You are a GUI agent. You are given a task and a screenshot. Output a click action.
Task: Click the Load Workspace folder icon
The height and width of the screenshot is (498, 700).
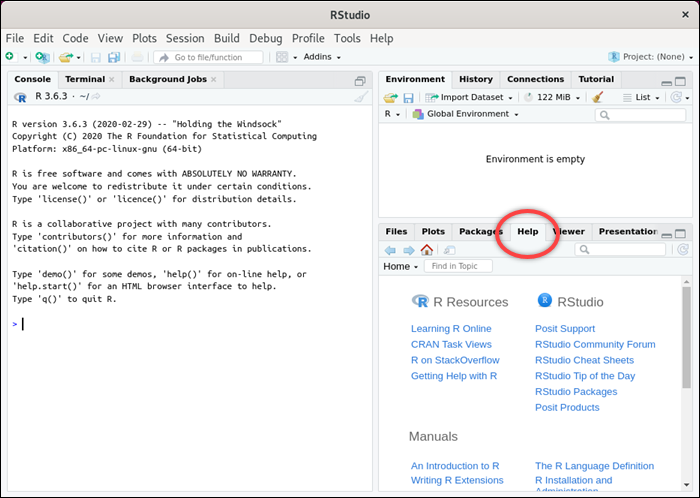[391, 97]
